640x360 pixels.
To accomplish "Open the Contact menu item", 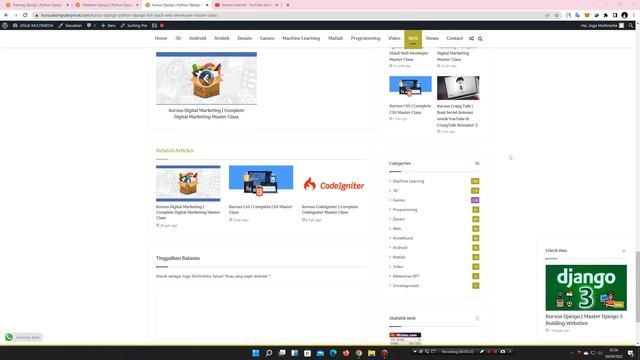I will click(x=454, y=38).
